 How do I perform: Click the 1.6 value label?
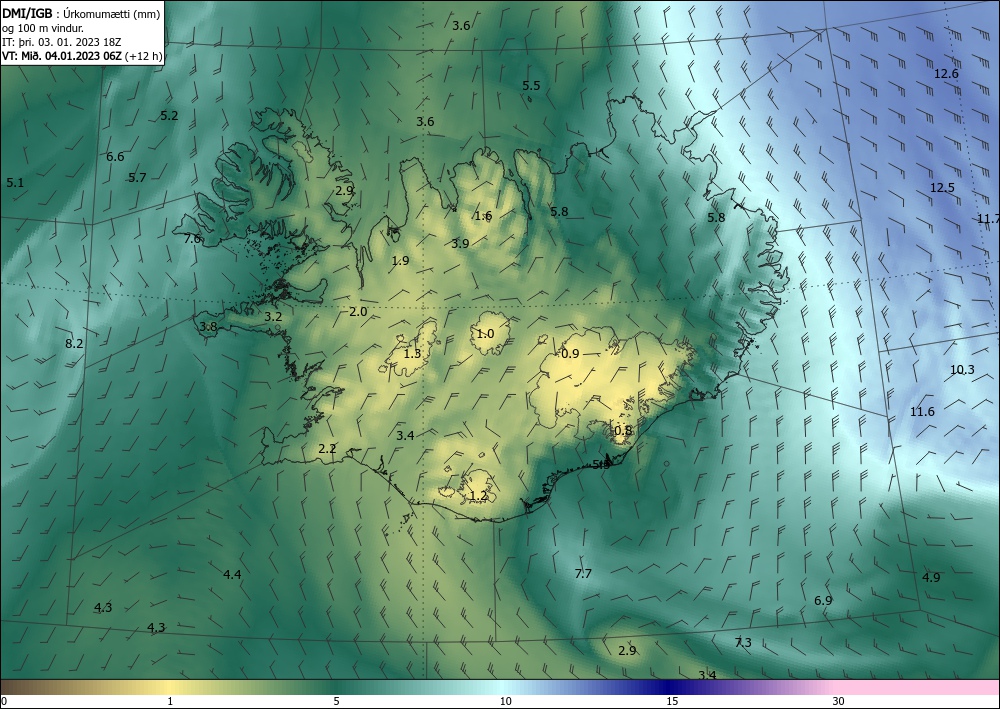[x=483, y=216]
